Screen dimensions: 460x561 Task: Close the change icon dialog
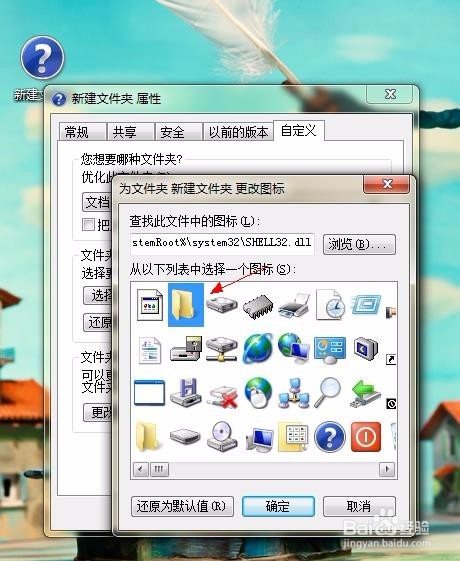[x=387, y=184]
